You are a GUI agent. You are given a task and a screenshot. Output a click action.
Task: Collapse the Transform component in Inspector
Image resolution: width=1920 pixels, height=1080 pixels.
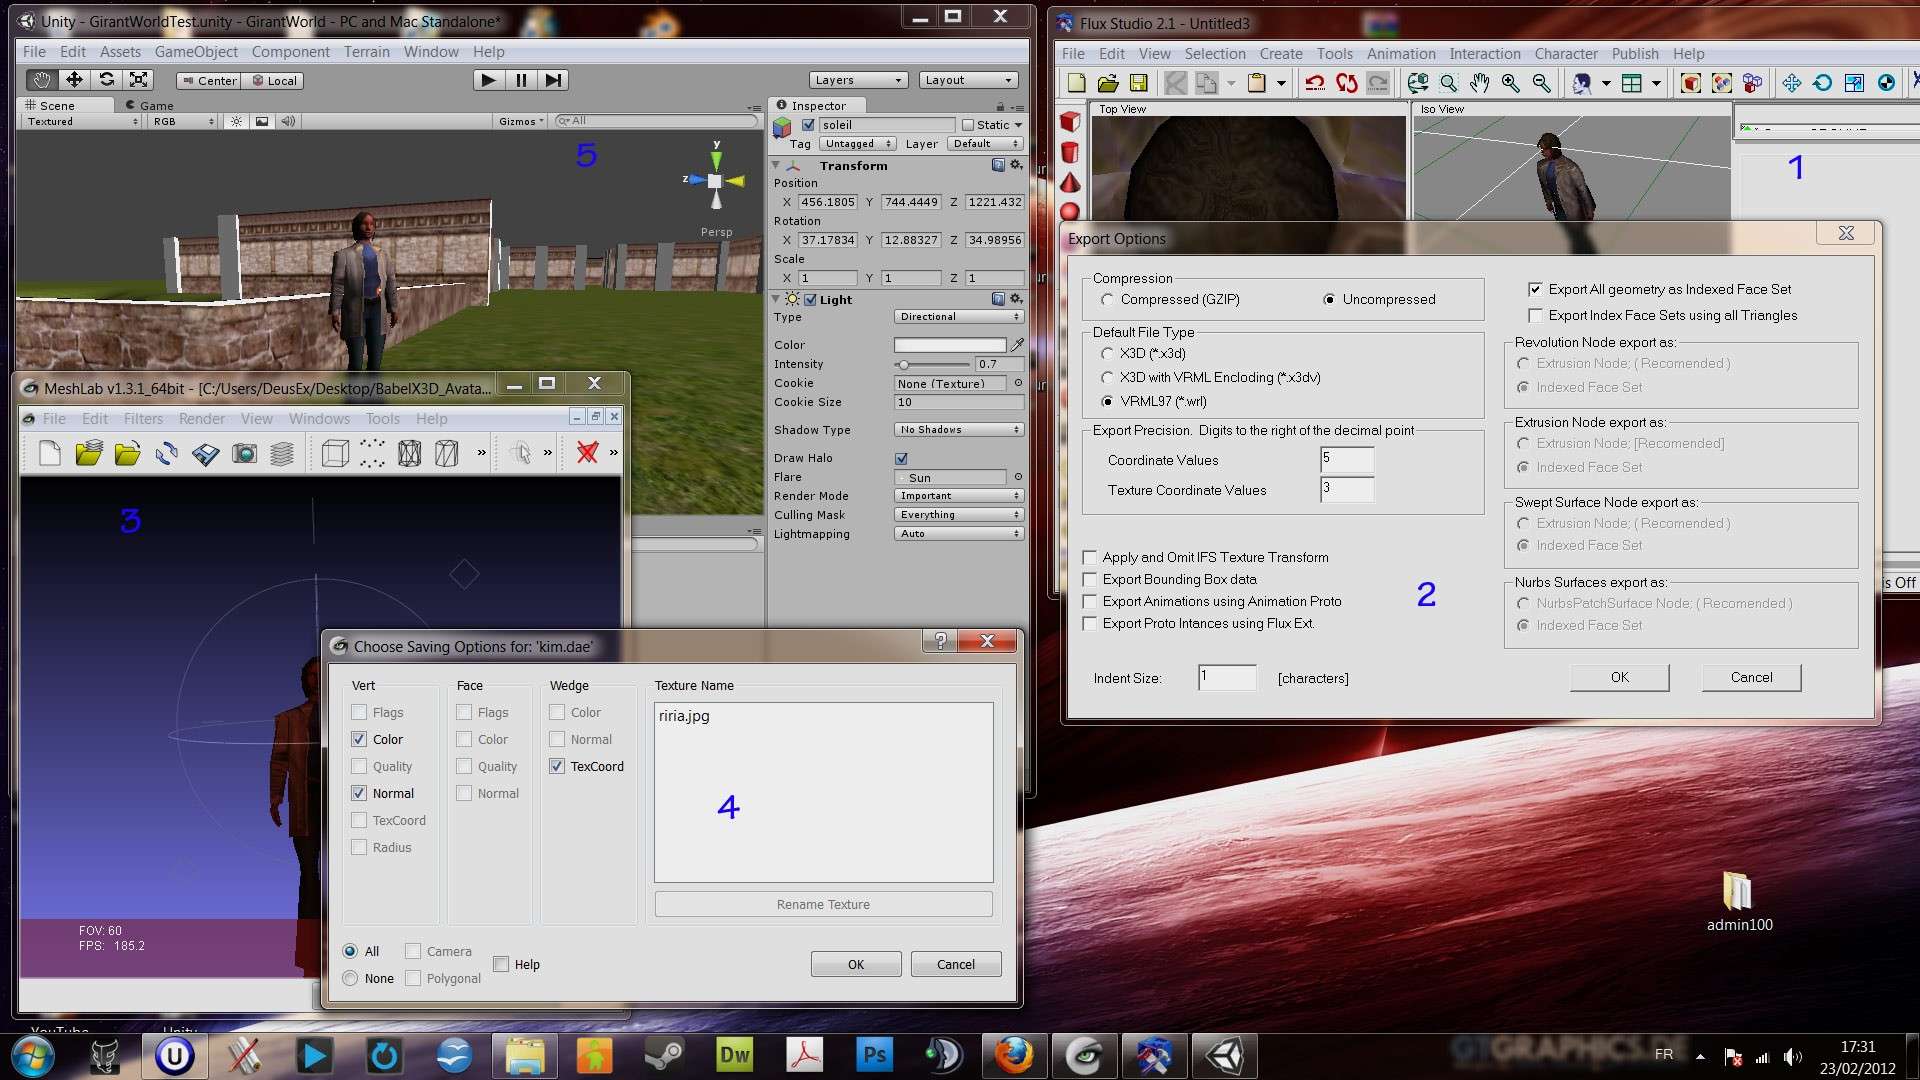[776, 166]
